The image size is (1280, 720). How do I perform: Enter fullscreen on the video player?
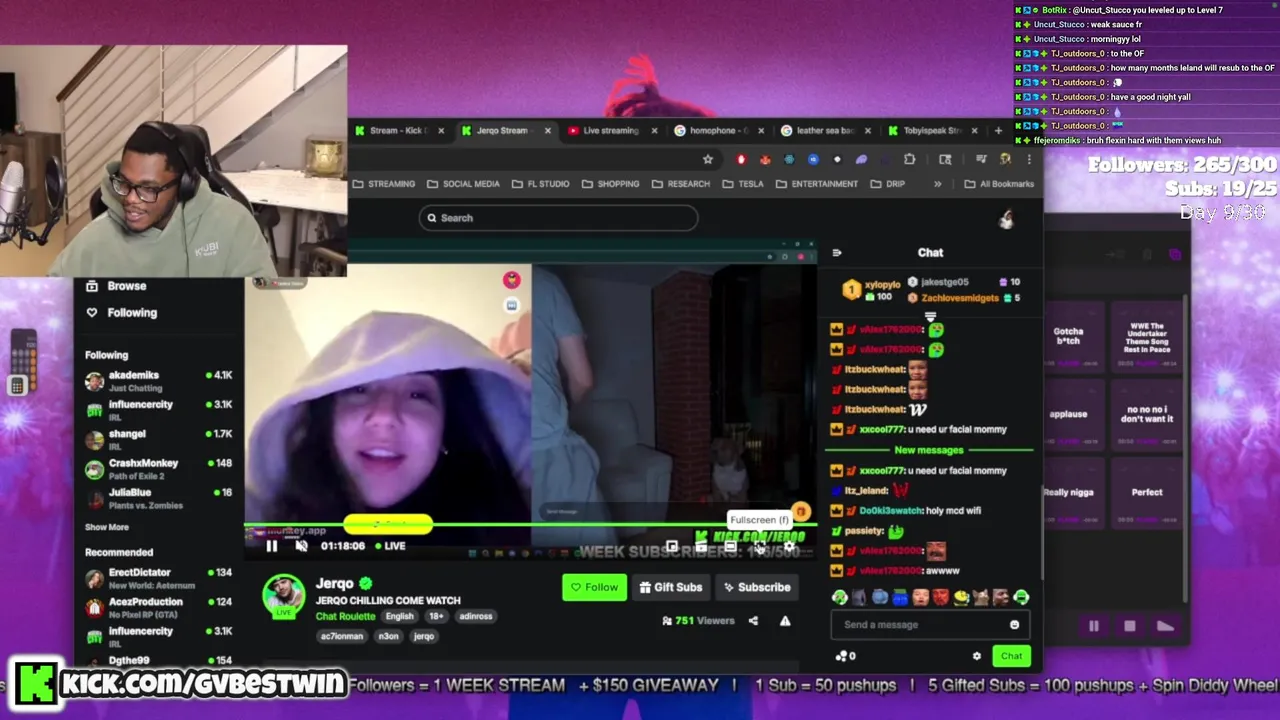760,547
